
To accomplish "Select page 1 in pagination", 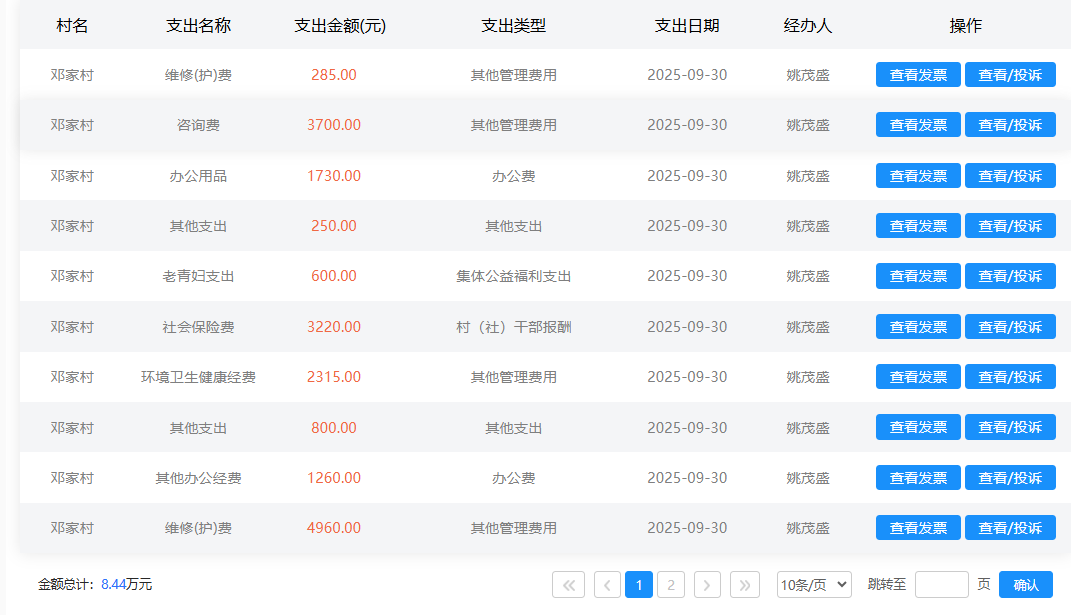I will point(639,585).
